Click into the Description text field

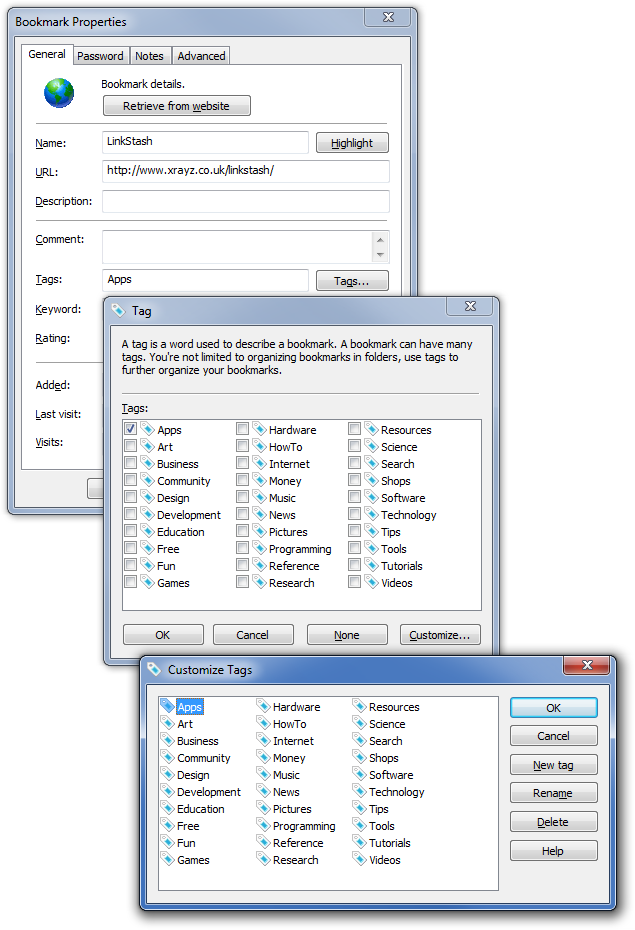pos(245,202)
